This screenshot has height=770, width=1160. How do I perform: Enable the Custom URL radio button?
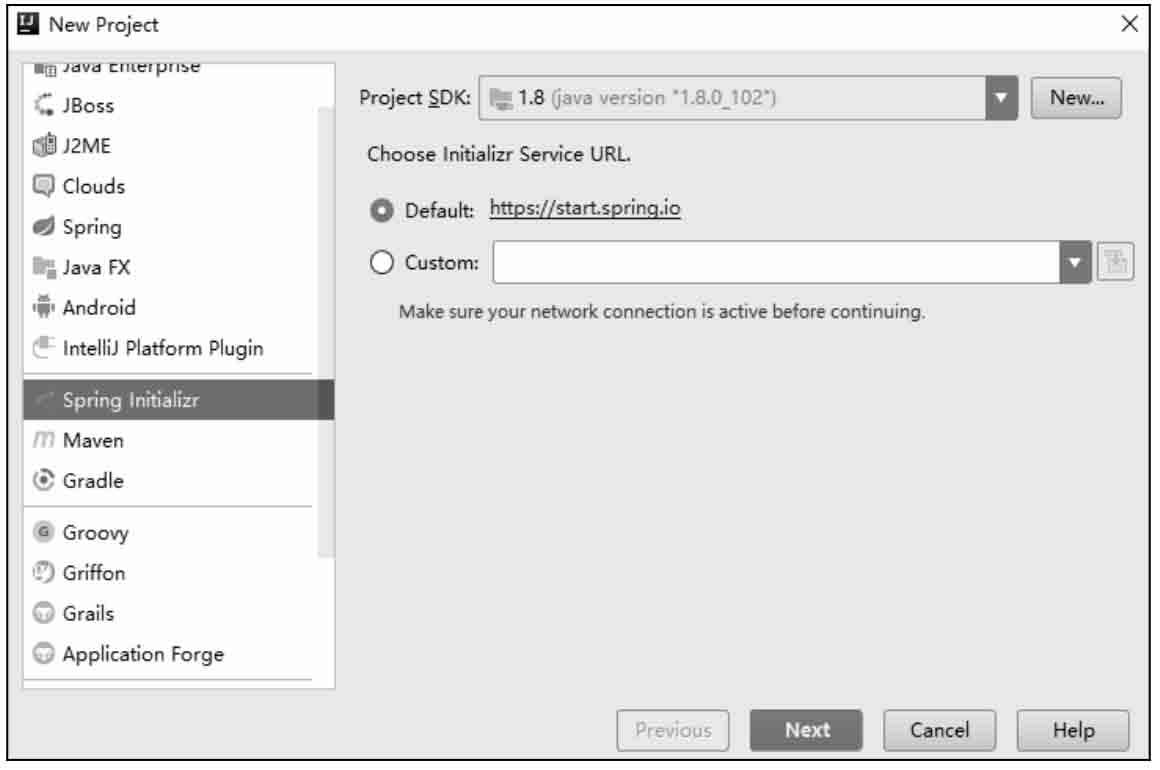(x=381, y=263)
